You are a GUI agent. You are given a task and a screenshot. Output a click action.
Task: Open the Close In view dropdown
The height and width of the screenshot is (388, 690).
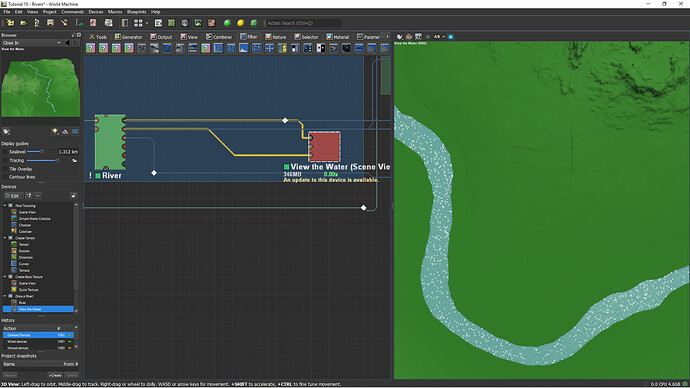coord(31,43)
